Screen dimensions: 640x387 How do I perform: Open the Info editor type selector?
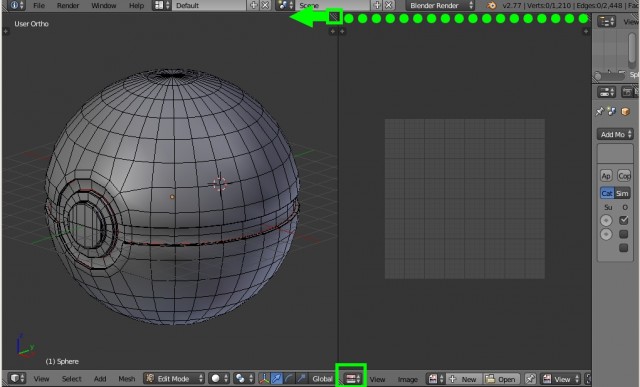tap(16, 5)
